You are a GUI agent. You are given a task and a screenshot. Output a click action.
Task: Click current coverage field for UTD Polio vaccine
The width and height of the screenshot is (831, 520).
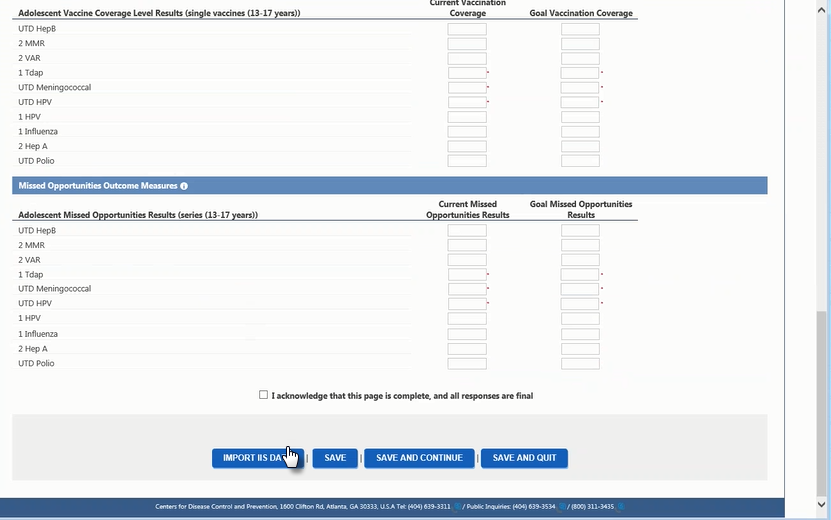(x=467, y=161)
